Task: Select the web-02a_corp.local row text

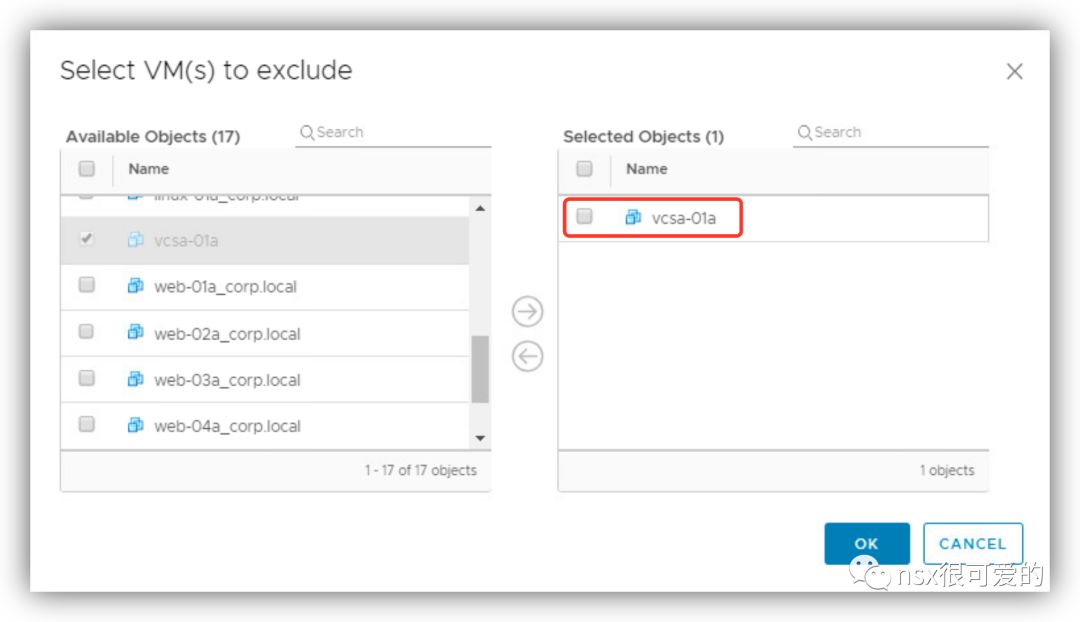Action: [227, 334]
